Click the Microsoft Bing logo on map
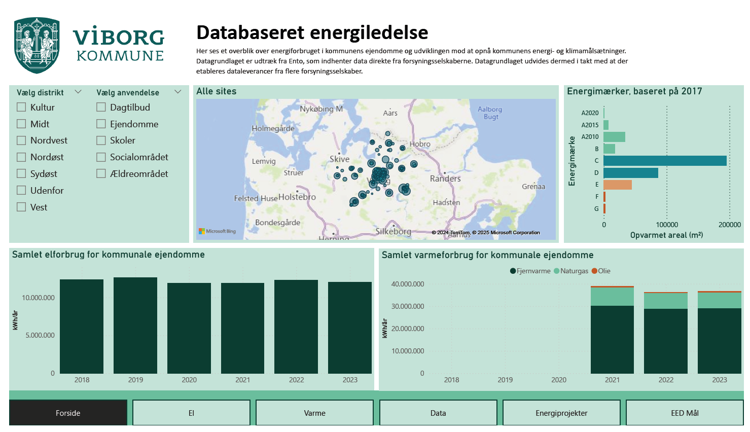This screenshot has height=432, width=750. (217, 231)
